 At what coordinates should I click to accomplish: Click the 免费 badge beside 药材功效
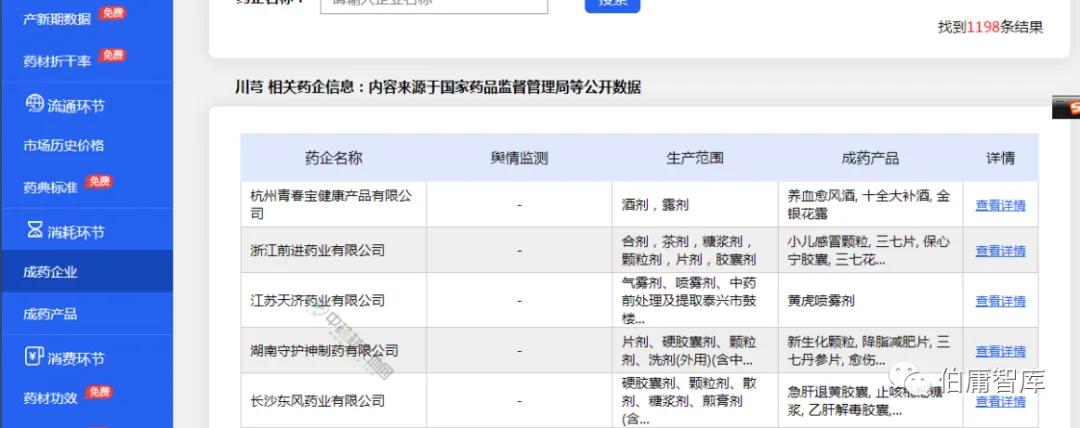click(98, 392)
